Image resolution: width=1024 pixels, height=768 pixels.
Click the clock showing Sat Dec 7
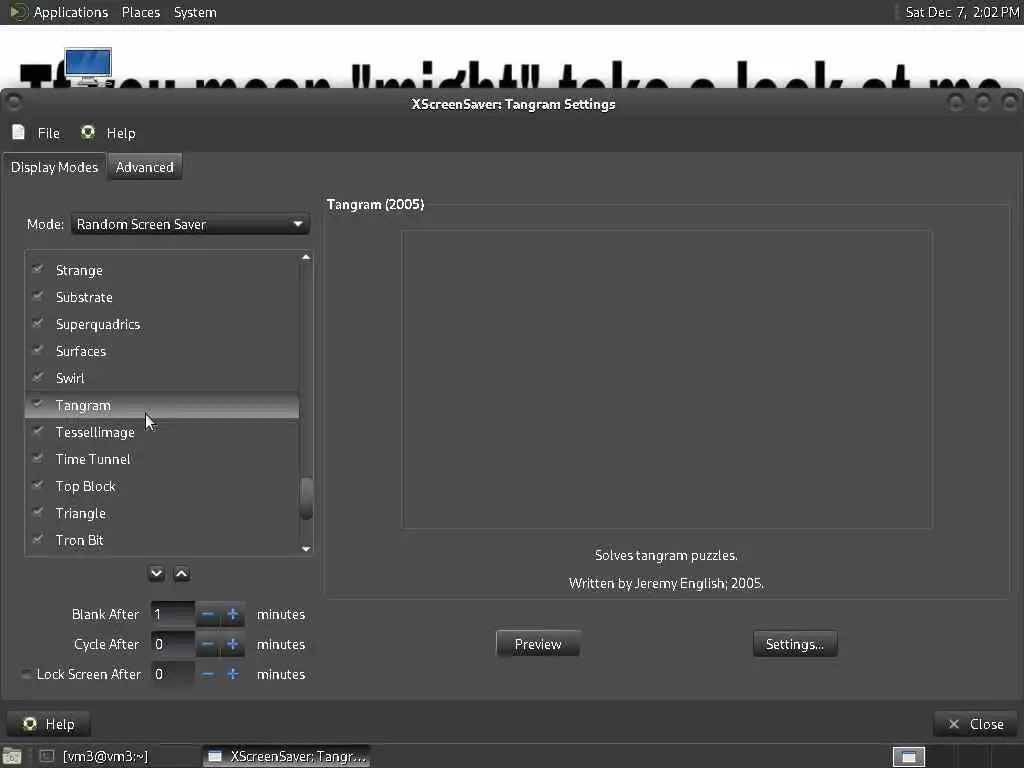coord(961,12)
